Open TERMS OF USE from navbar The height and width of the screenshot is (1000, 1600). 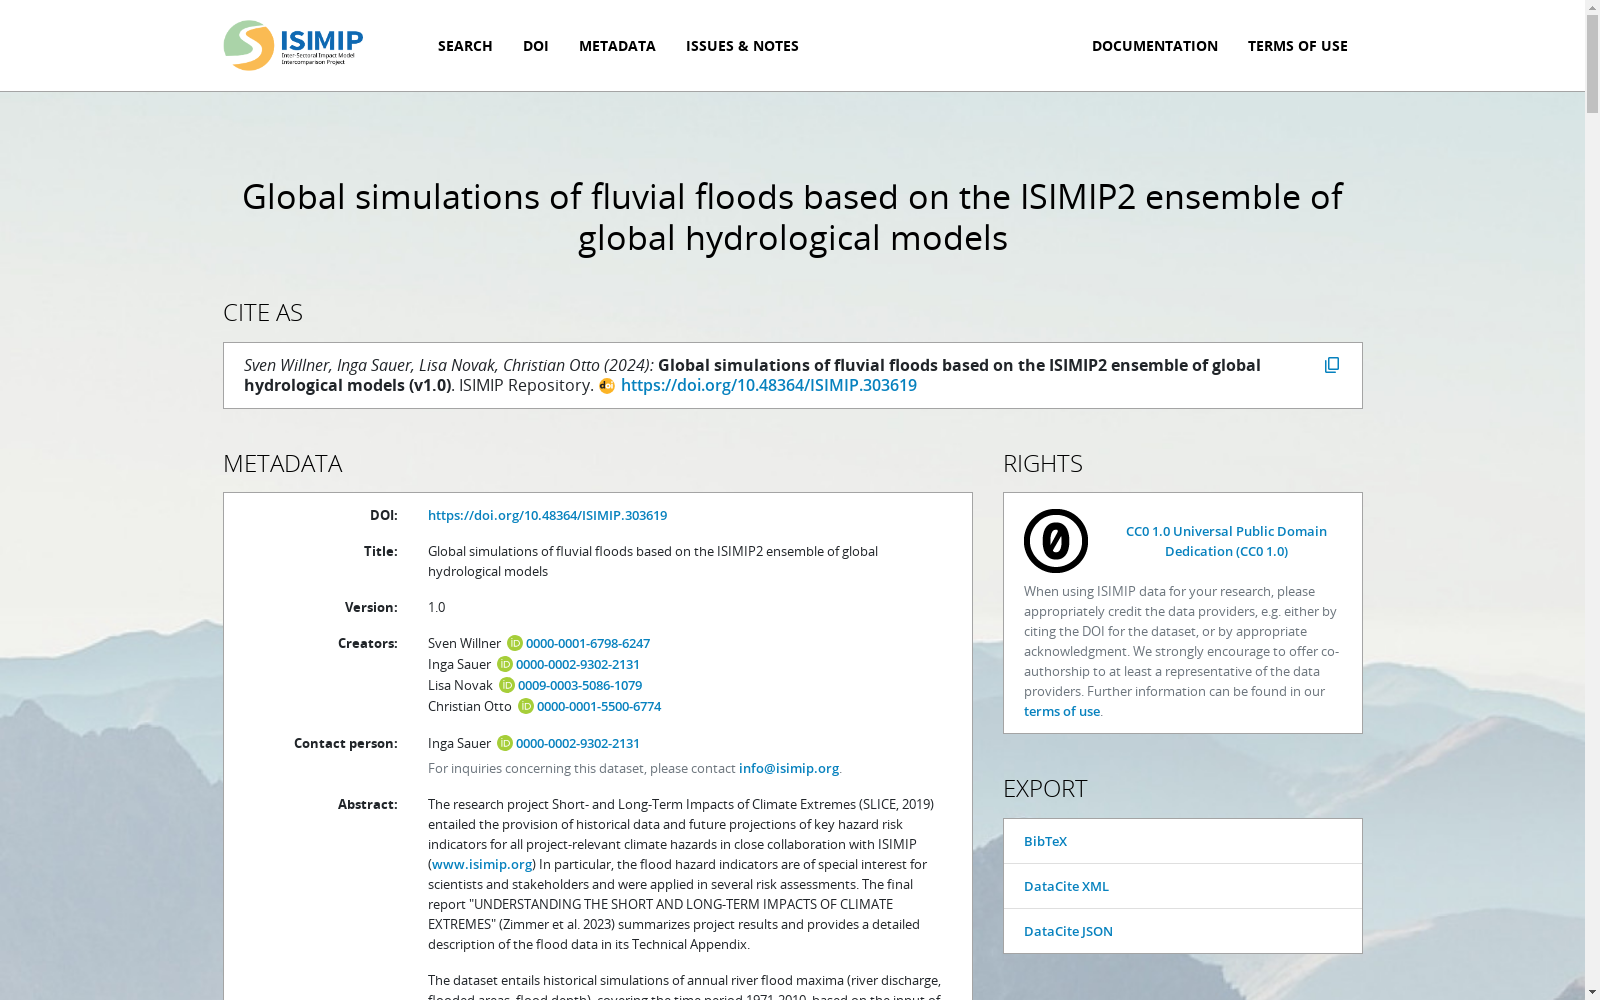point(1298,46)
